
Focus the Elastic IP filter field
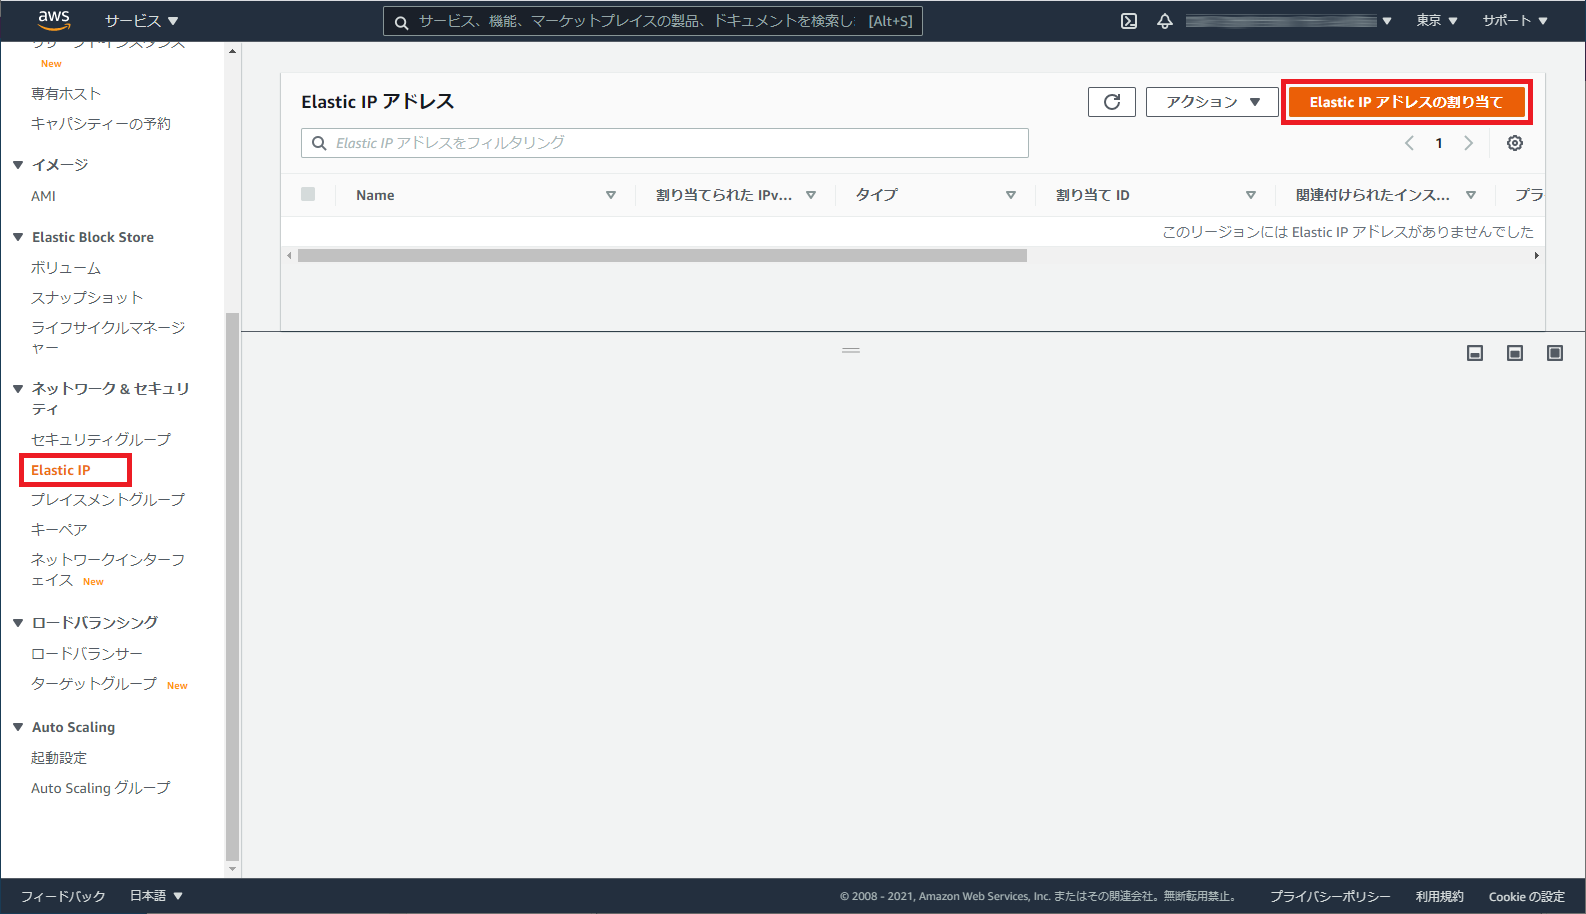point(665,143)
